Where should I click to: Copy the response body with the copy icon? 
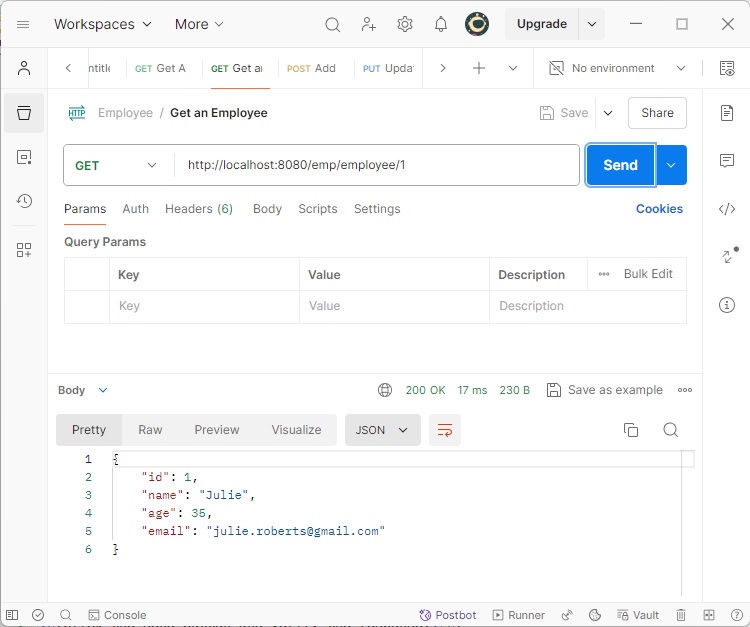click(x=631, y=430)
